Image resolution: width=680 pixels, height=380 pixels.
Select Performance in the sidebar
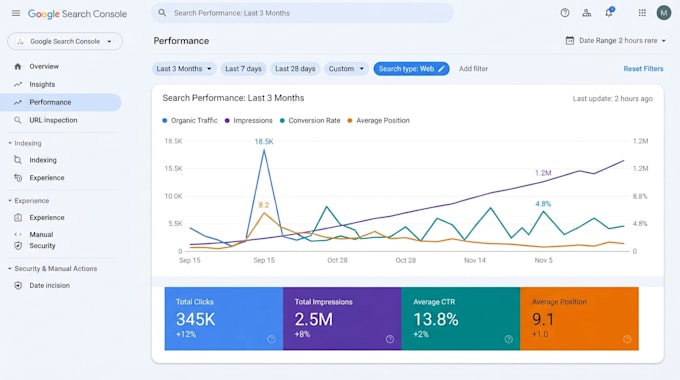click(61, 102)
